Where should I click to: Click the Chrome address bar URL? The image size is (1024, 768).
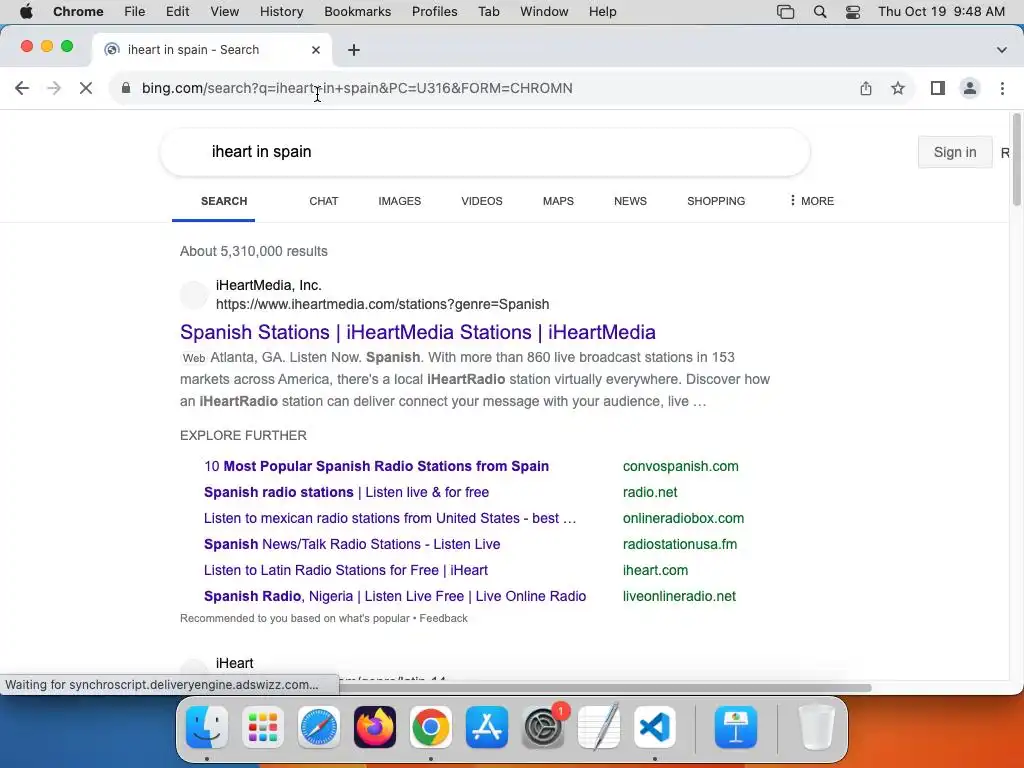[357, 88]
